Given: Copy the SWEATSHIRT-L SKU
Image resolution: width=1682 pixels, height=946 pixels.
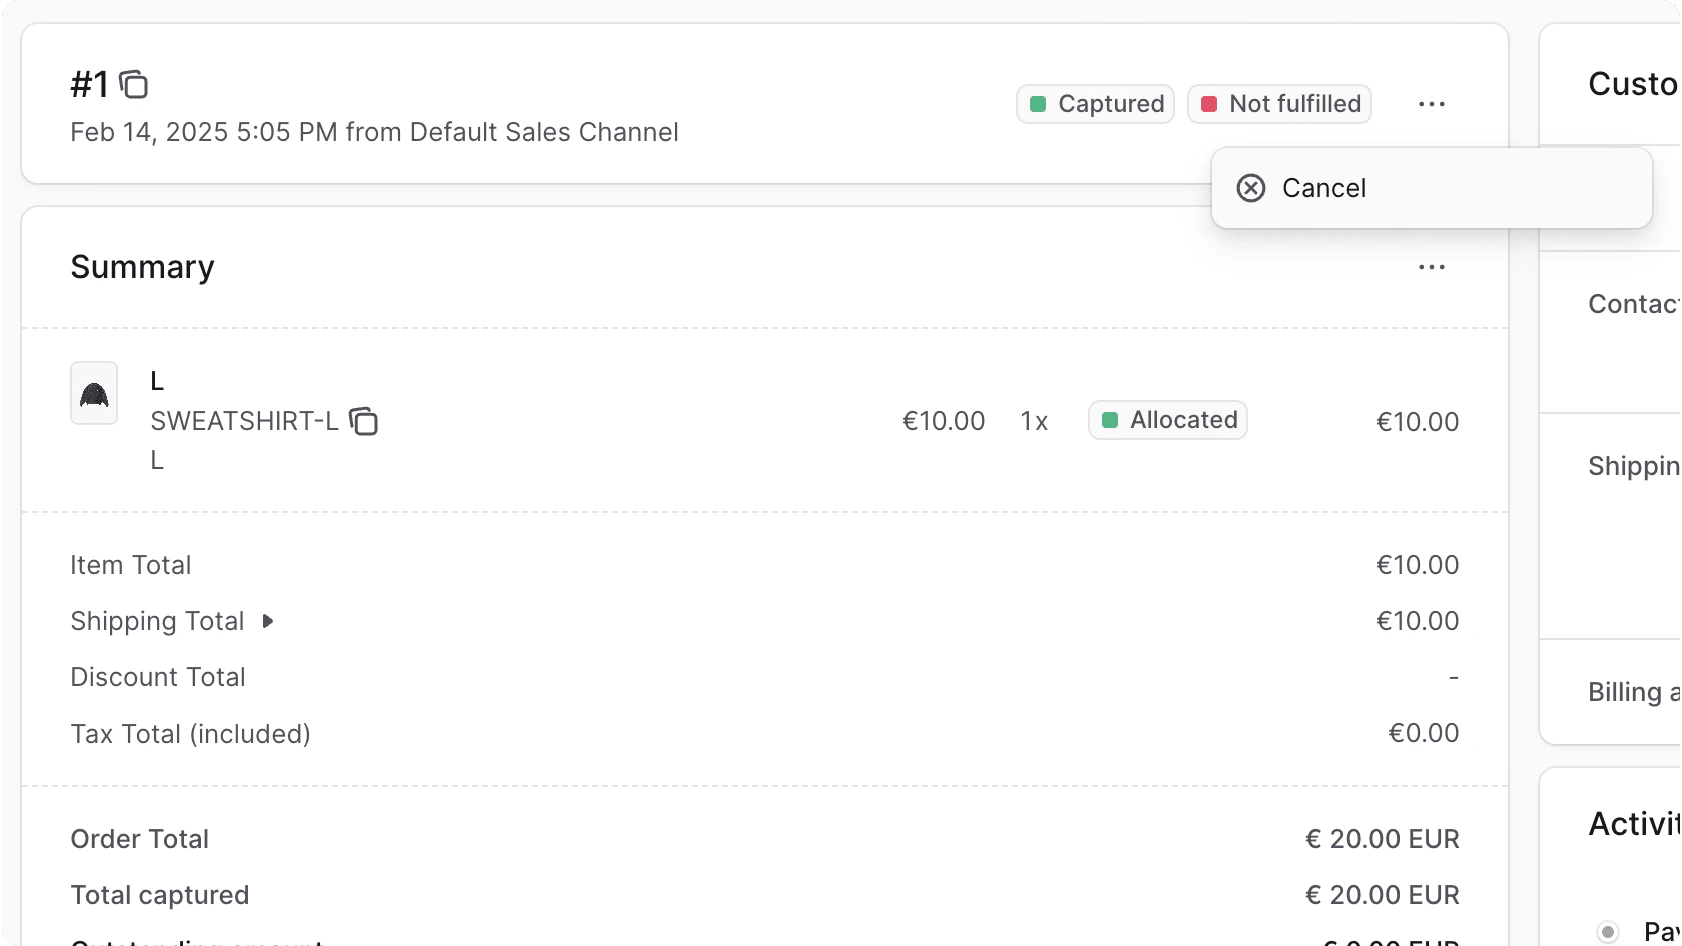Looking at the screenshot, I should coord(364,422).
